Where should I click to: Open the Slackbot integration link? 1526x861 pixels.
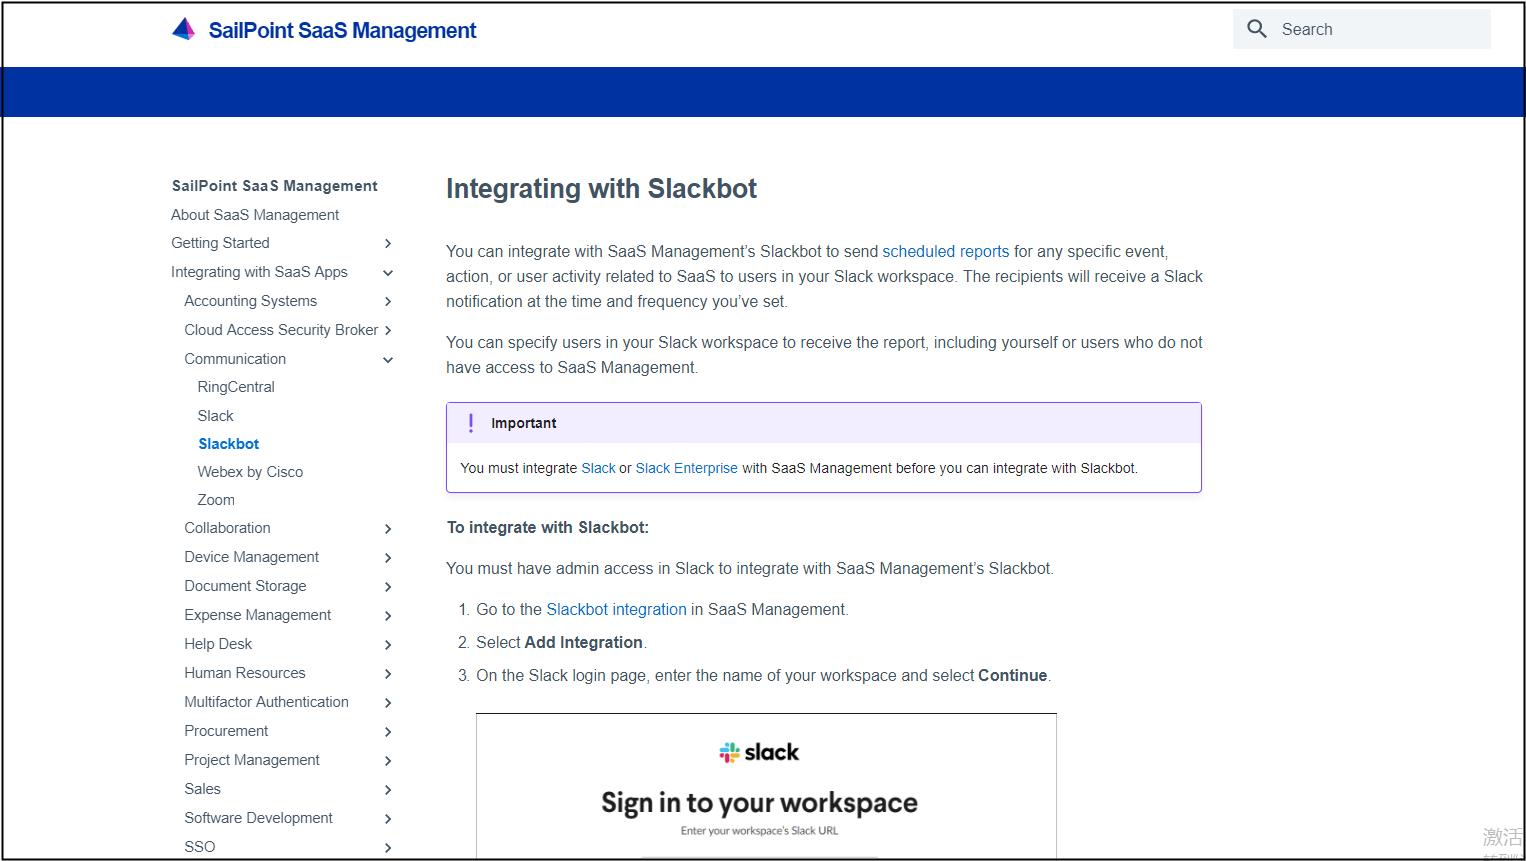click(x=616, y=609)
